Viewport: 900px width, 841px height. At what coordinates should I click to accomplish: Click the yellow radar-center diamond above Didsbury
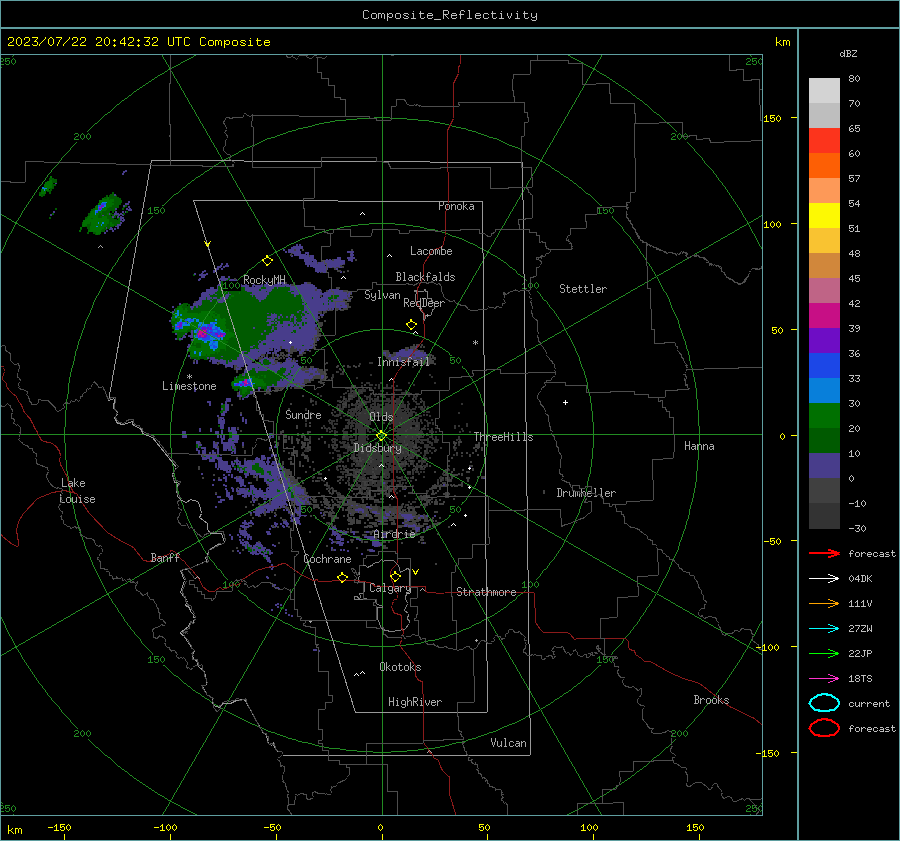point(382,436)
